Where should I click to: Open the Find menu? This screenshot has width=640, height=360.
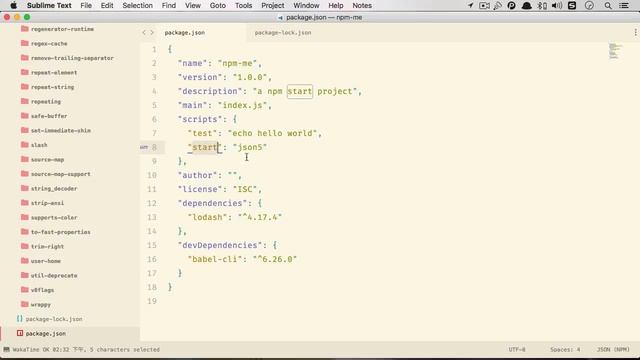click(x=169, y=5)
